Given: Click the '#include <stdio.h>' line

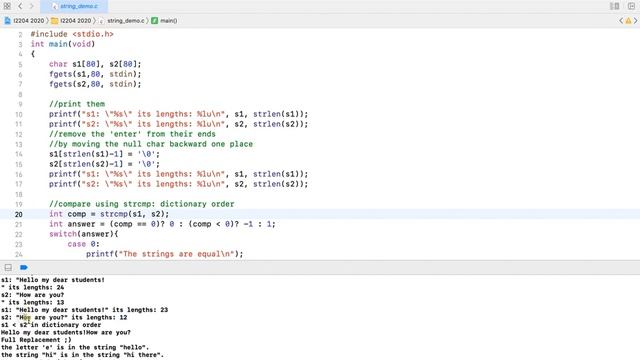Looking at the screenshot, I should (x=72, y=34).
